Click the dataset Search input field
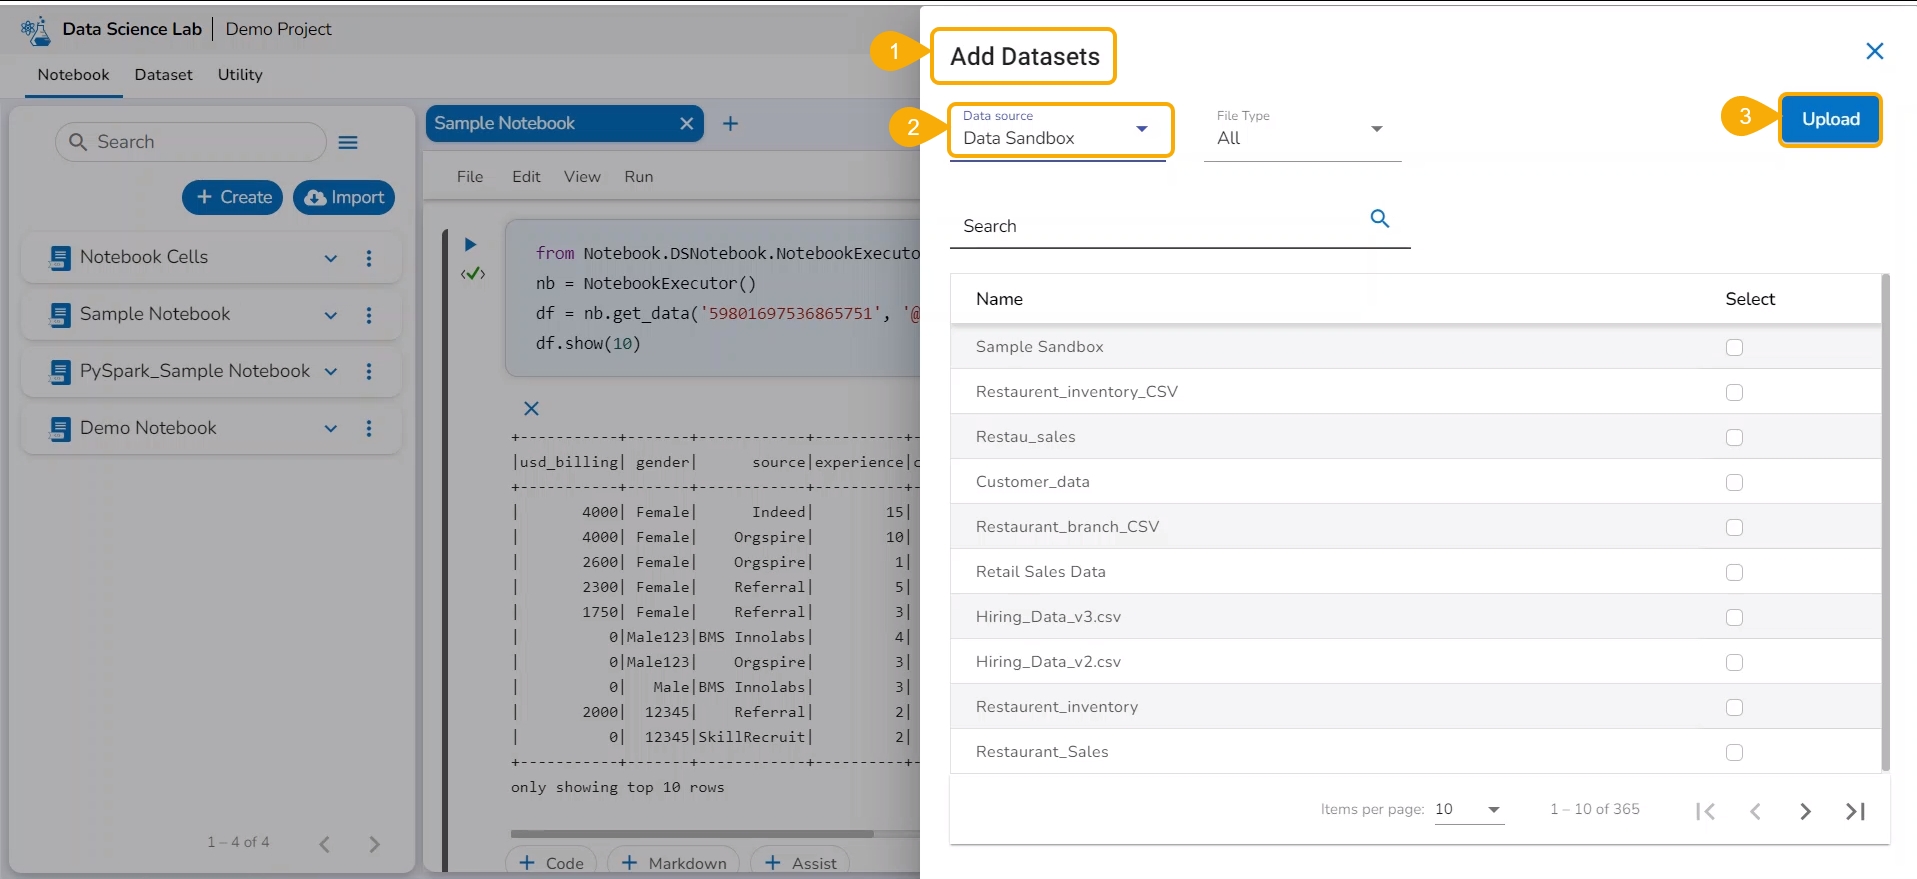 click(1160, 226)
